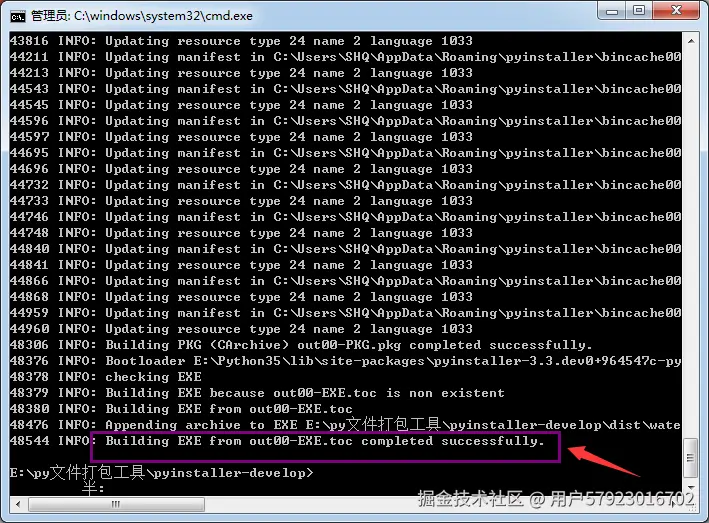Click line 44866 Updating manifest

coord(345,281)
